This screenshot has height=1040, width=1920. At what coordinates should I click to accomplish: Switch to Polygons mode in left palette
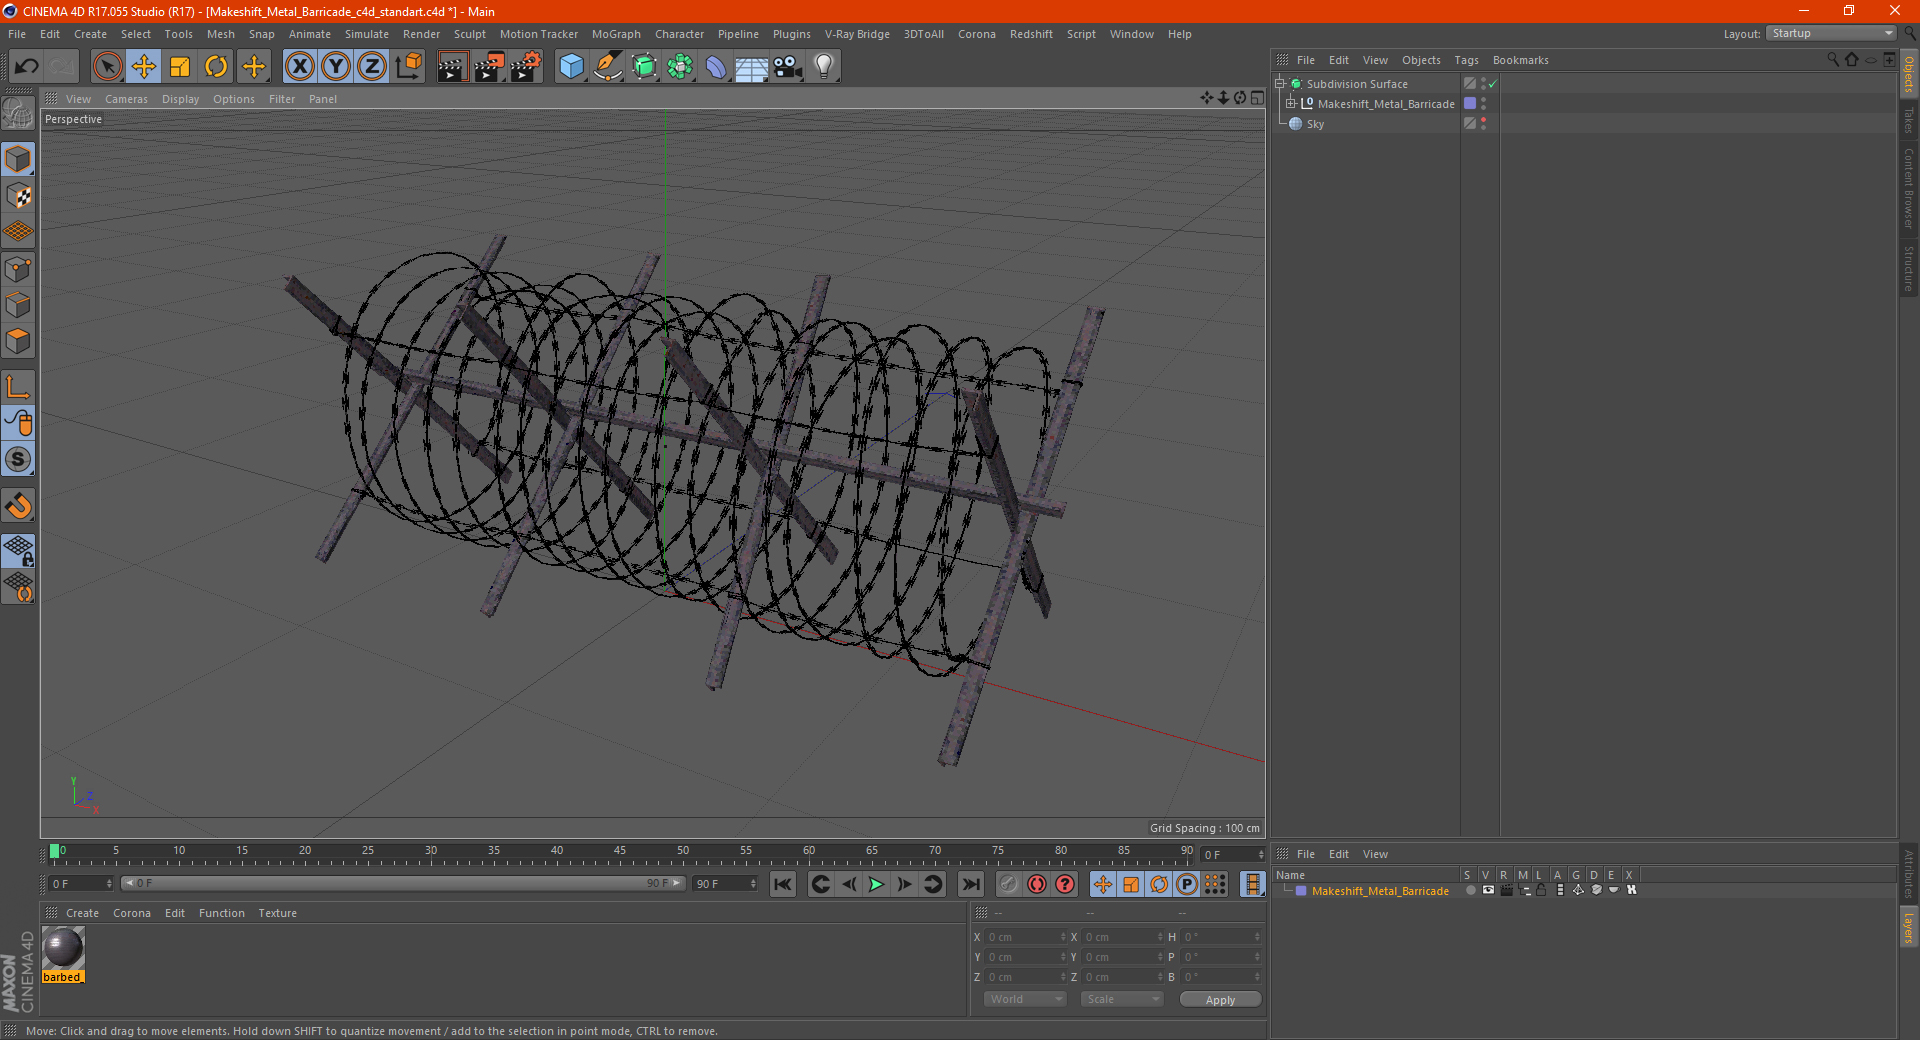(18, 341)
